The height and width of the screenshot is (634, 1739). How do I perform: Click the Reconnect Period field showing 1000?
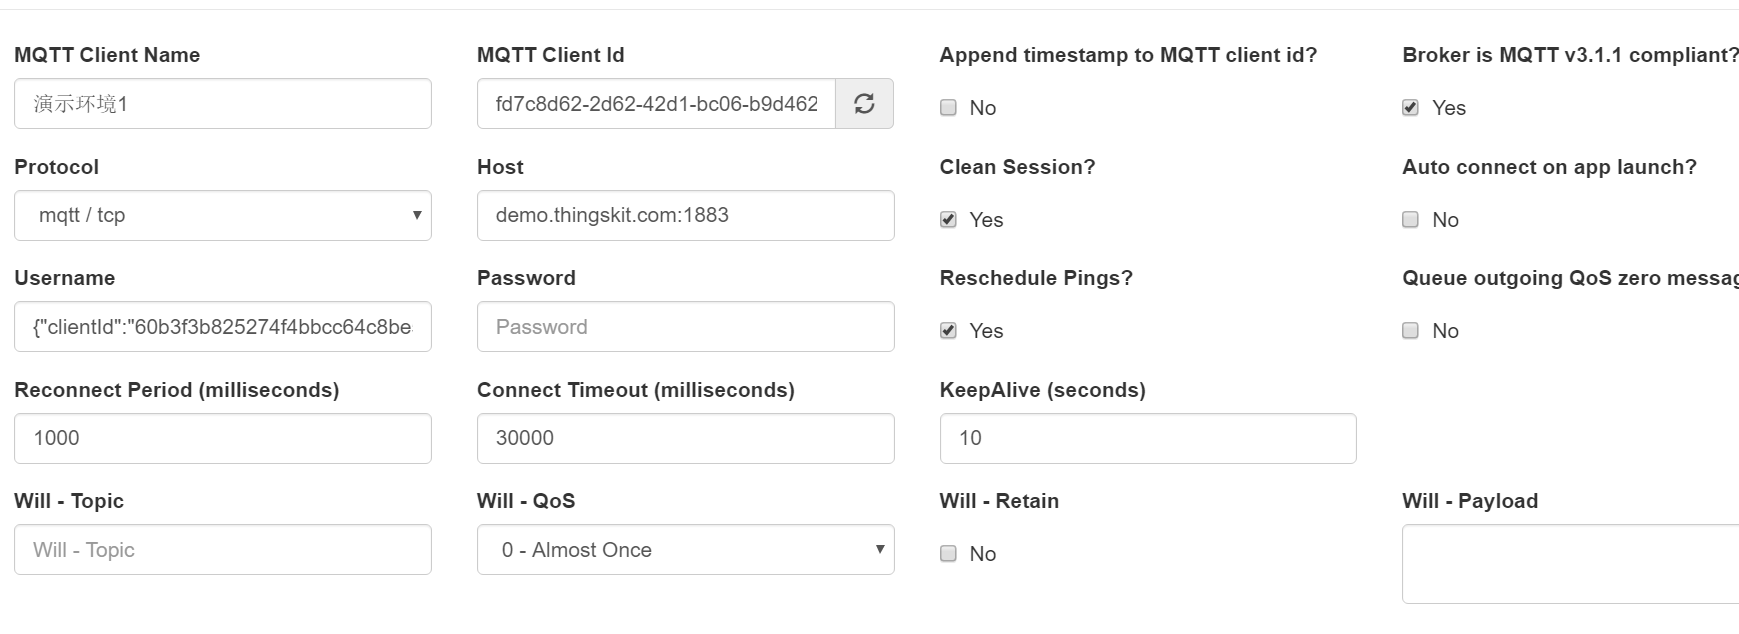[x=223, y=438]
